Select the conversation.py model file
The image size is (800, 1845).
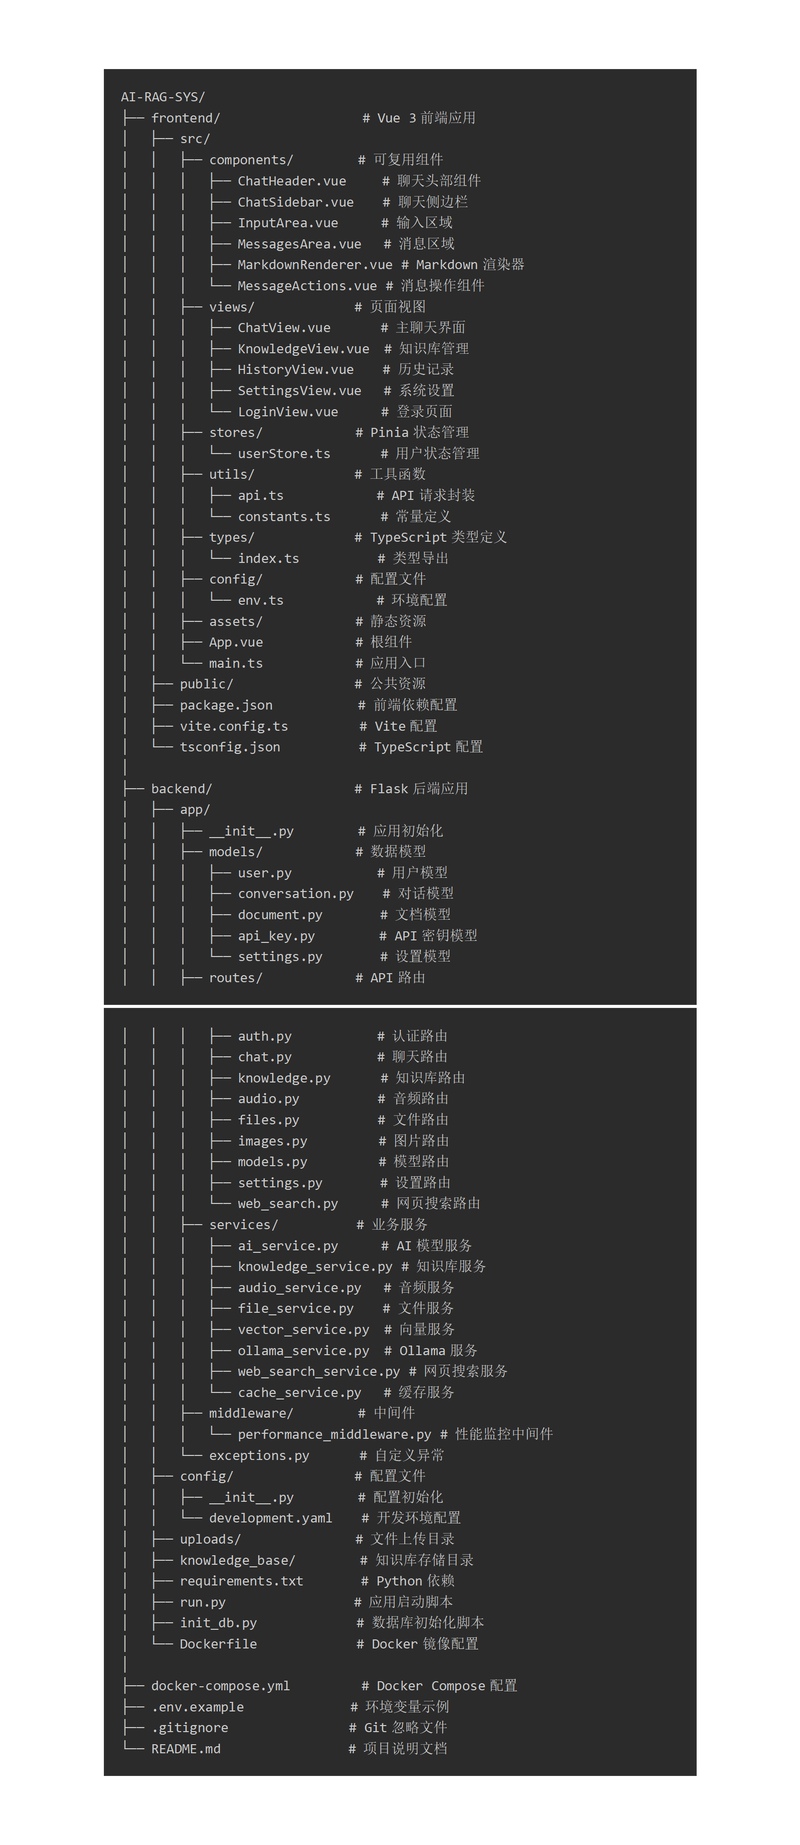pos(295,894)
